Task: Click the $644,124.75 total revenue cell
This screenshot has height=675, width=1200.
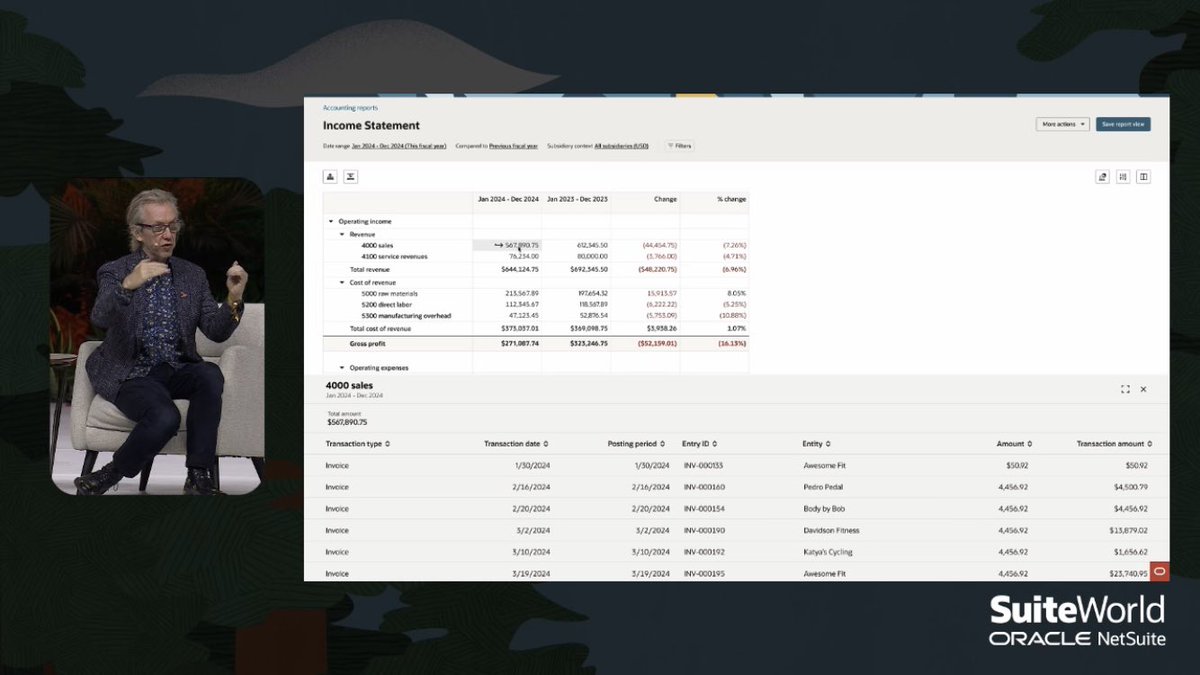Action: pyautogui.click(x=518, y=269)
